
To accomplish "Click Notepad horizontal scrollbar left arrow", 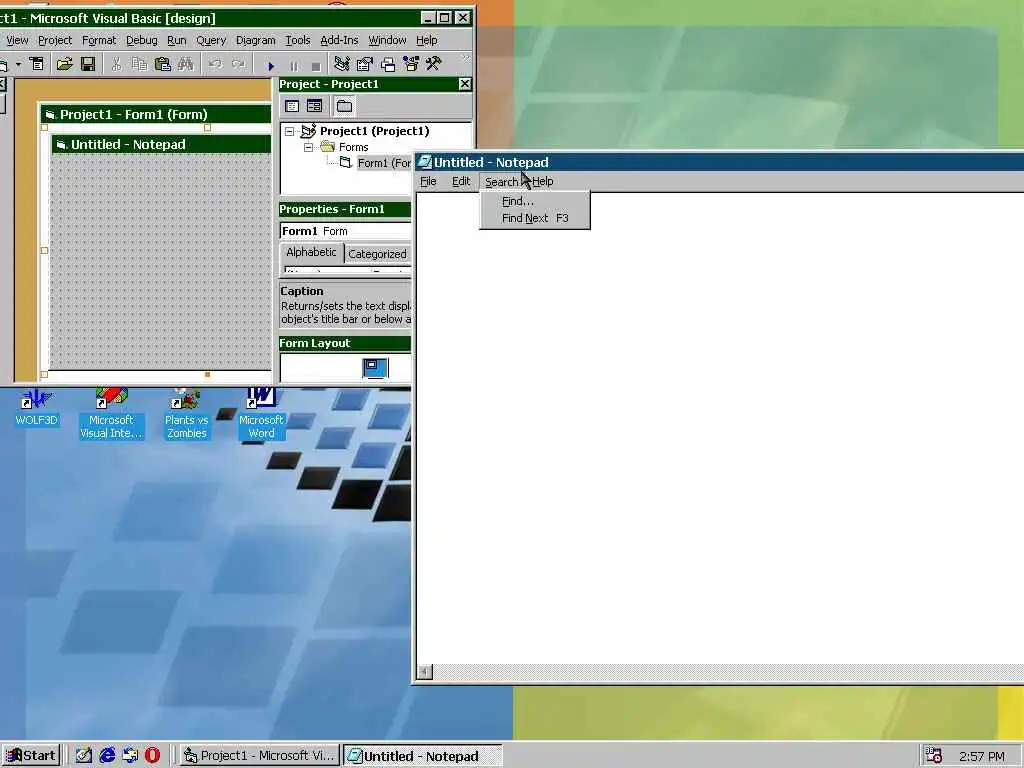I will (x=425, y=672).
